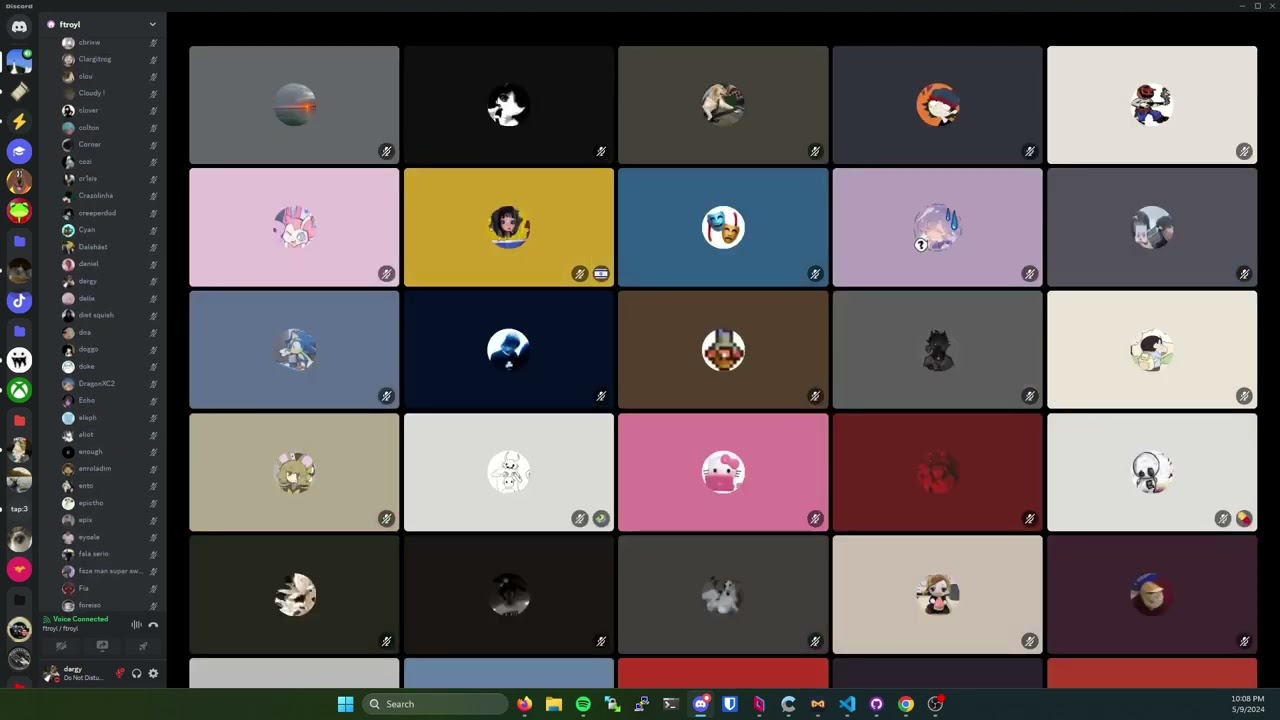Select user Crazolinha in voice list
The width and height of the screenshot is (1280, 720).
pos(108,195)
